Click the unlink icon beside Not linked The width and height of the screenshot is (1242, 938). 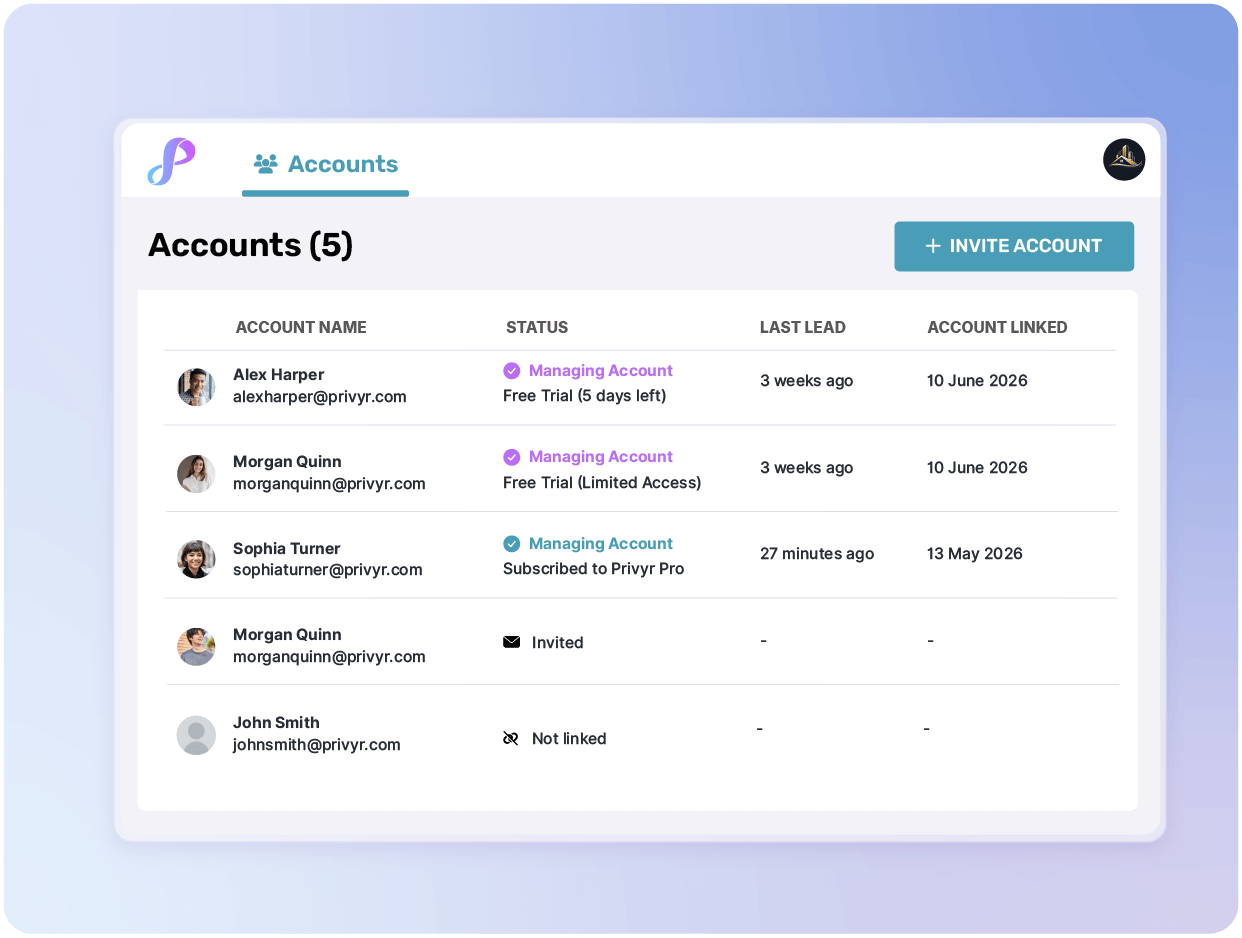click(511, 739)
